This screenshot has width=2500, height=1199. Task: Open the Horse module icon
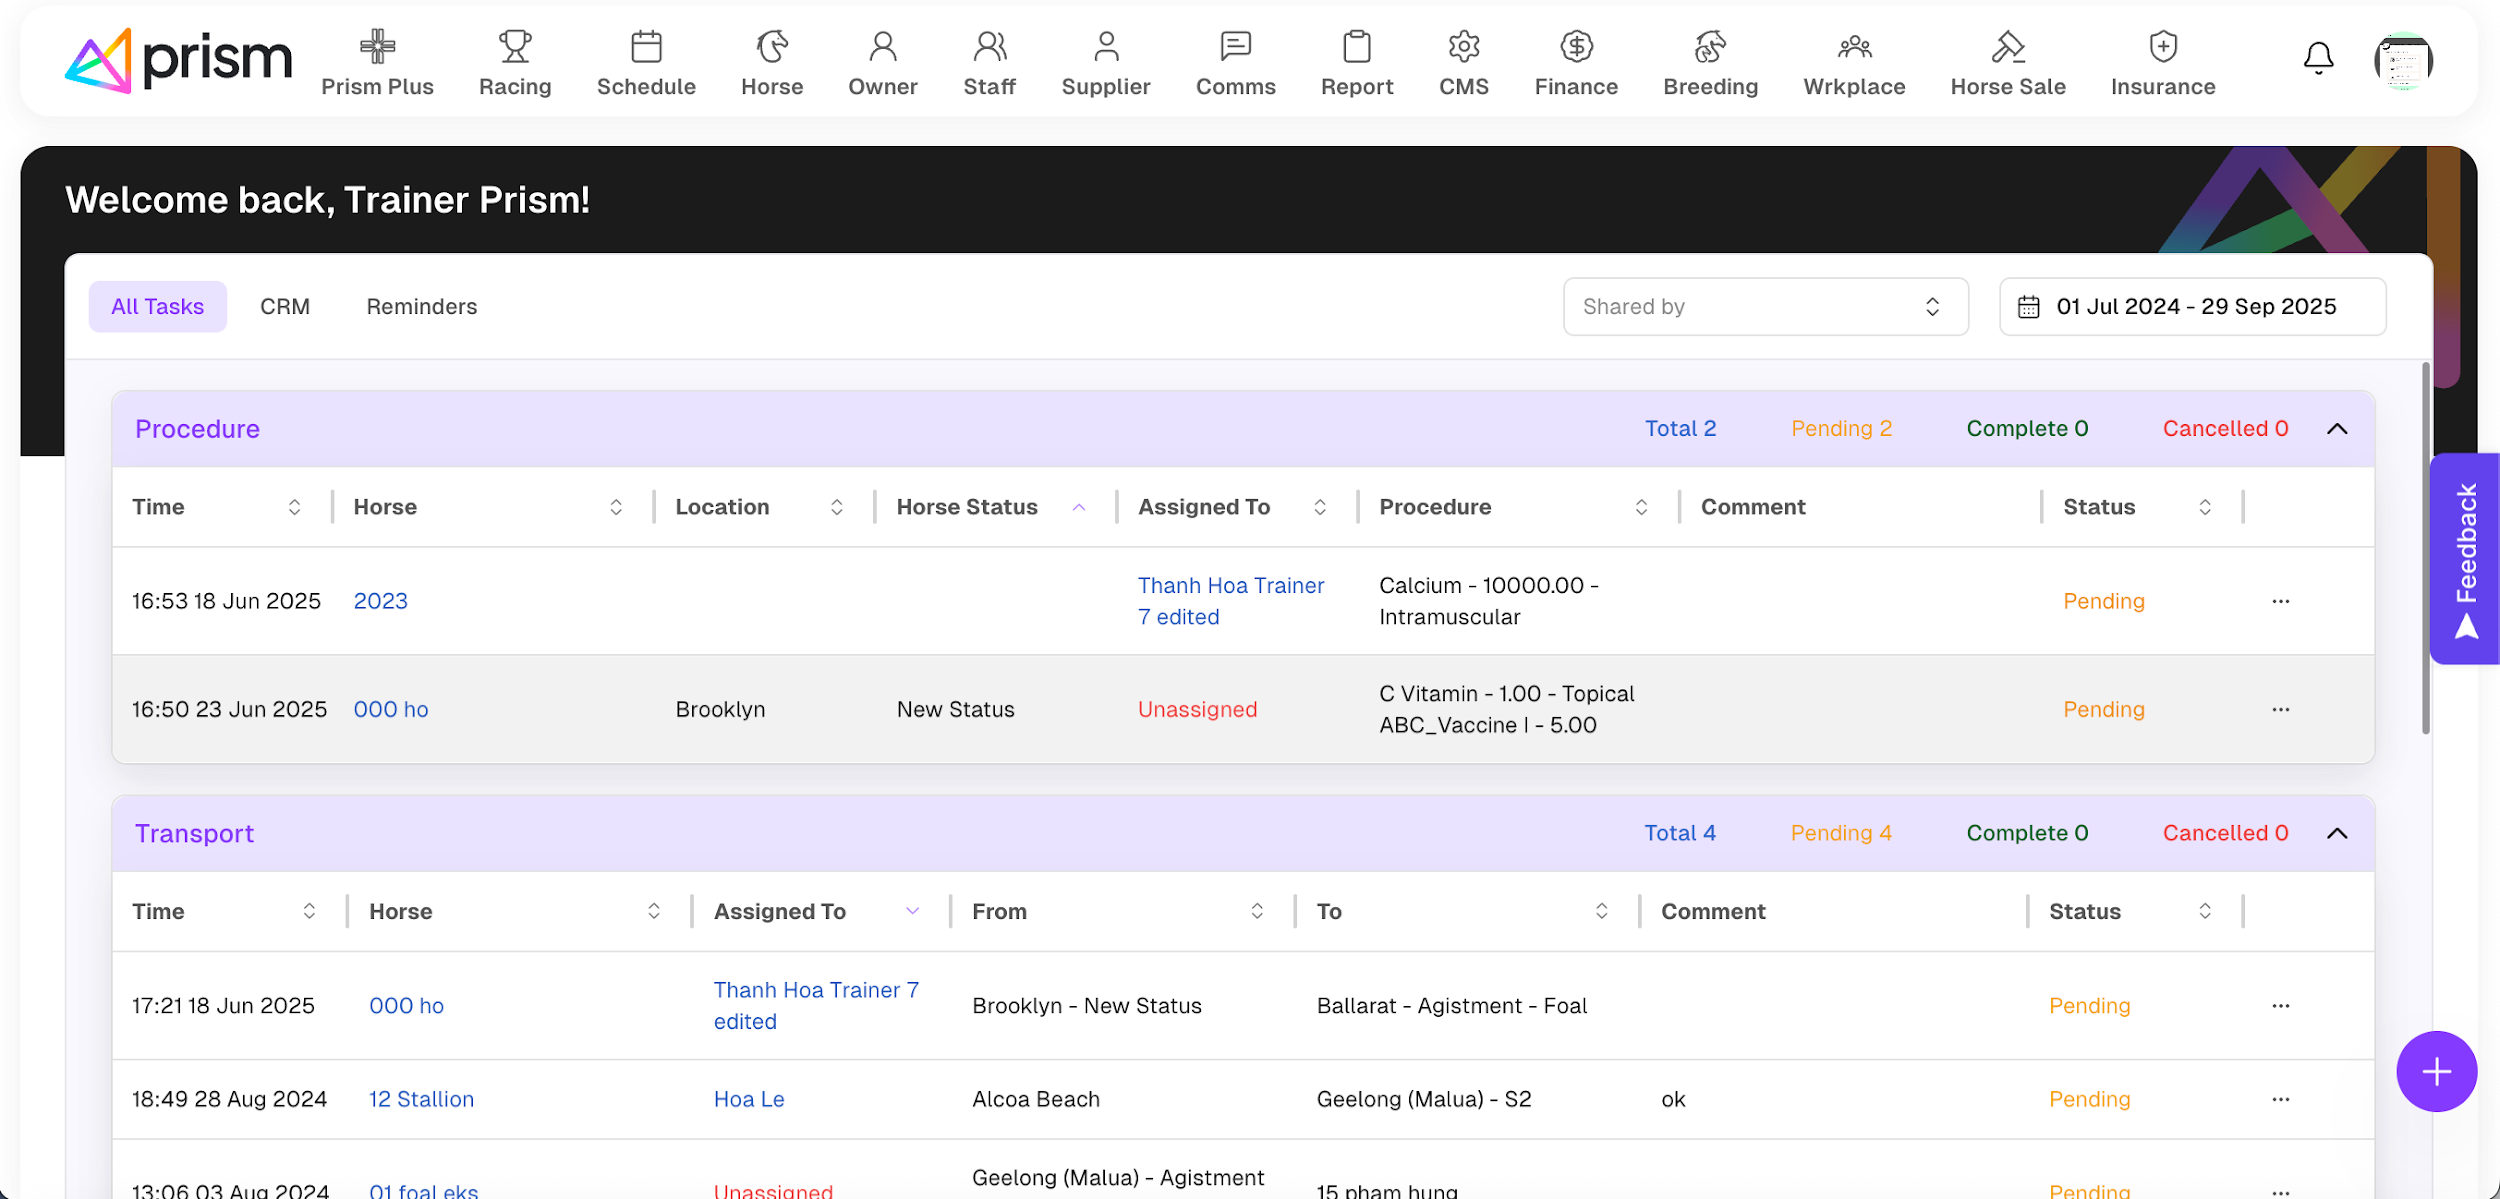click(771, 47)
